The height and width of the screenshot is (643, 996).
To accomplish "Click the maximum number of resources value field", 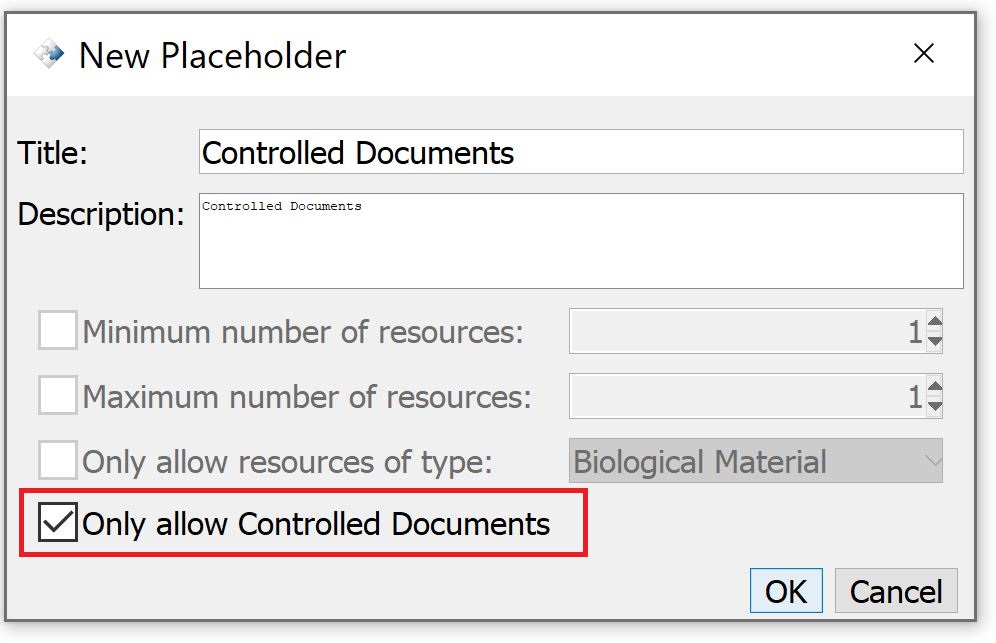I will [x=746, y=397].
